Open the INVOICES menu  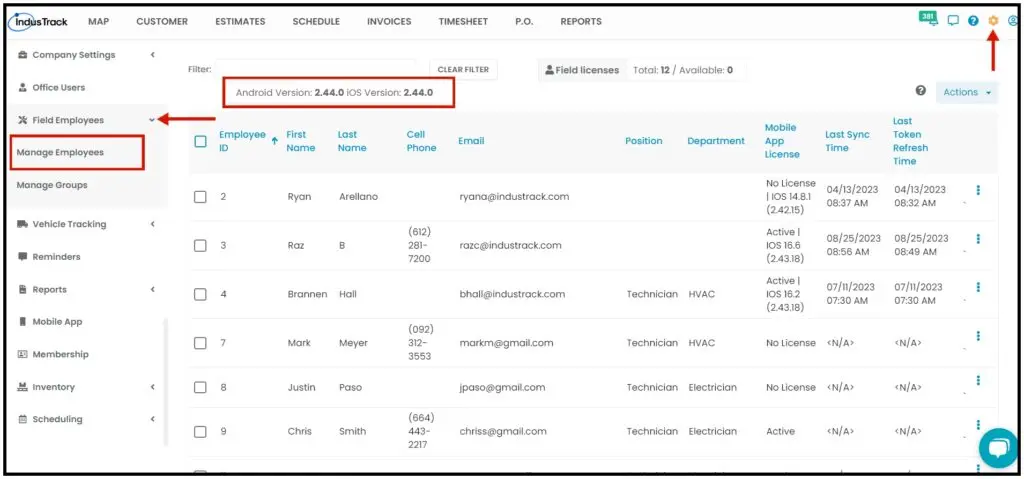pyautogui.click(x=389, y=22)
